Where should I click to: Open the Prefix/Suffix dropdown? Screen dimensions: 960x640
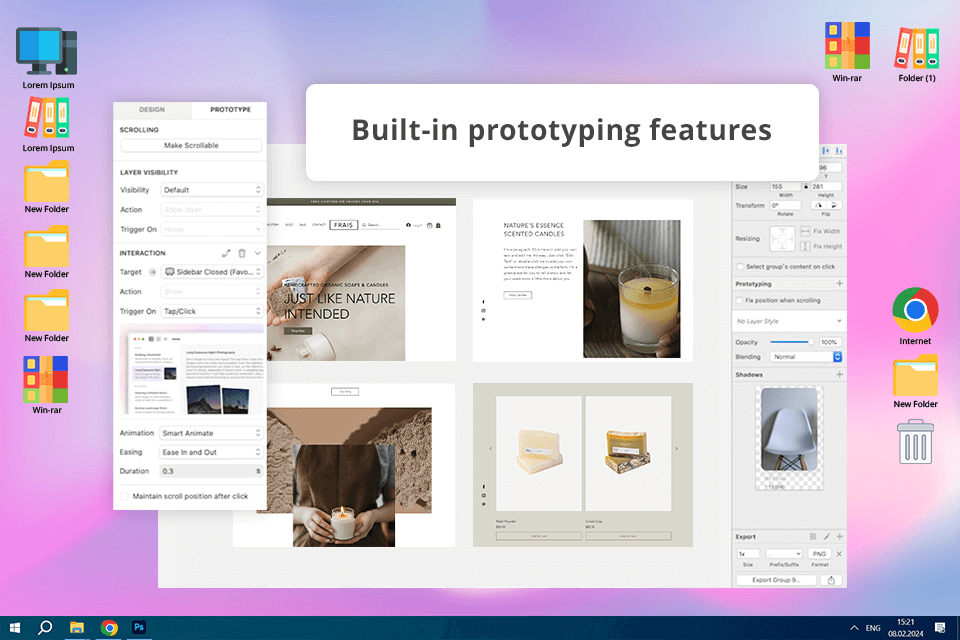click(784, 554)
